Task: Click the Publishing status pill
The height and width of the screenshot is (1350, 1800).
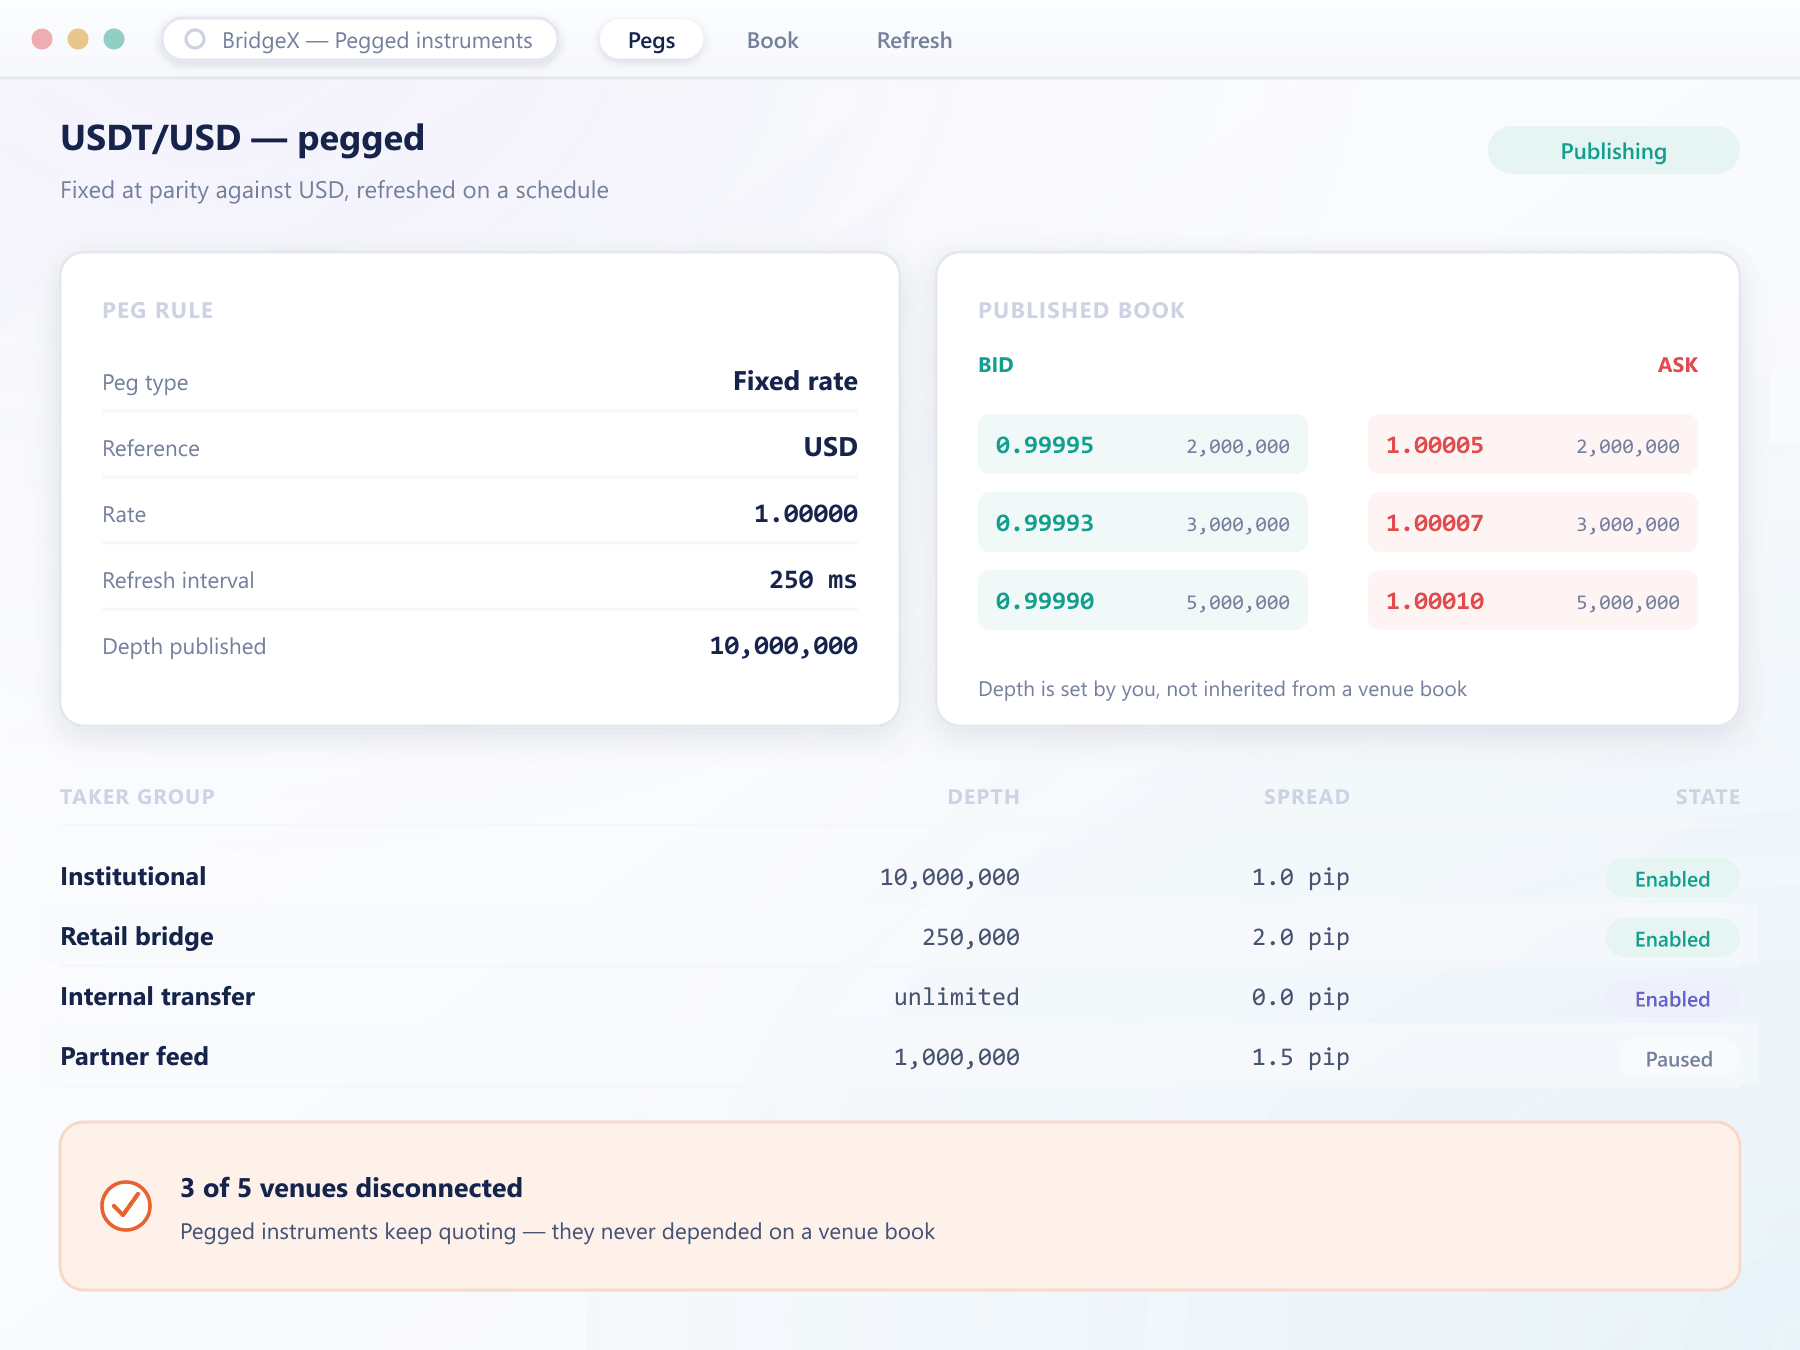Action: coord(1613,151)
